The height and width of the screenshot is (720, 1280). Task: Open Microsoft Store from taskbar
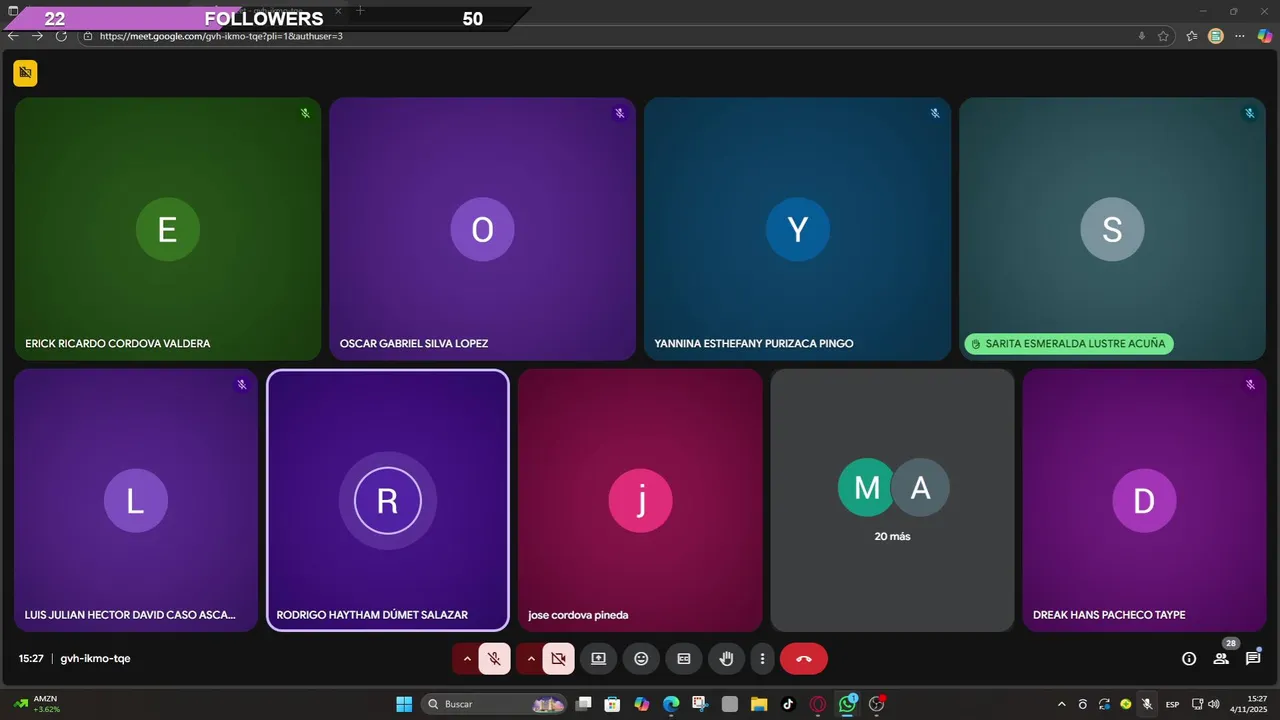[613, 704]
